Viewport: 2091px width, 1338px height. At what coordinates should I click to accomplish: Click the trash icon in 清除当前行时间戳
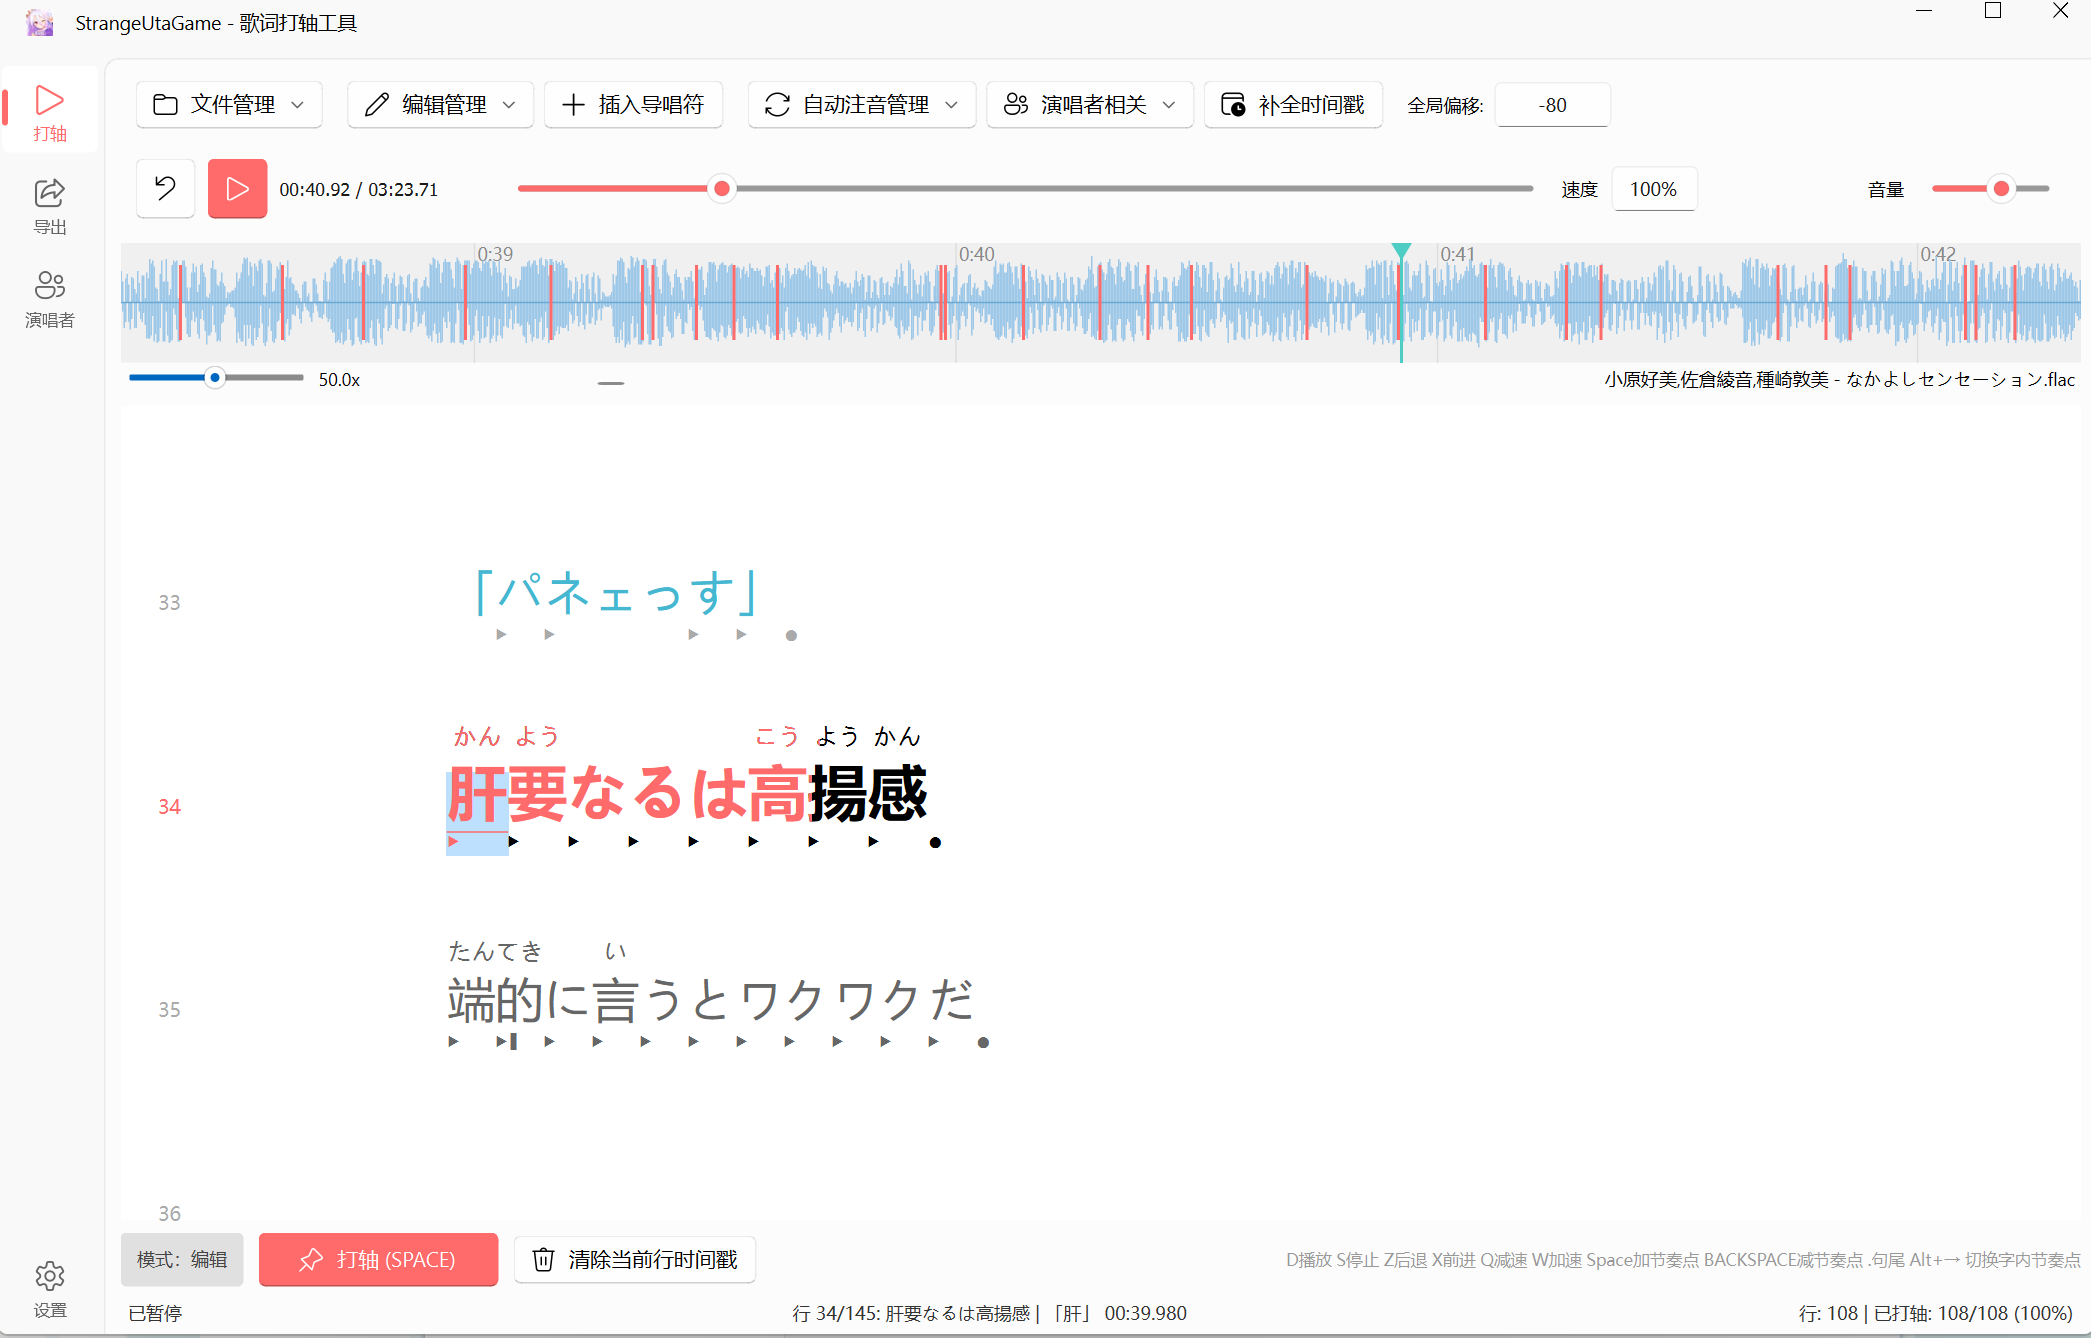click(x=543, y=1259)
